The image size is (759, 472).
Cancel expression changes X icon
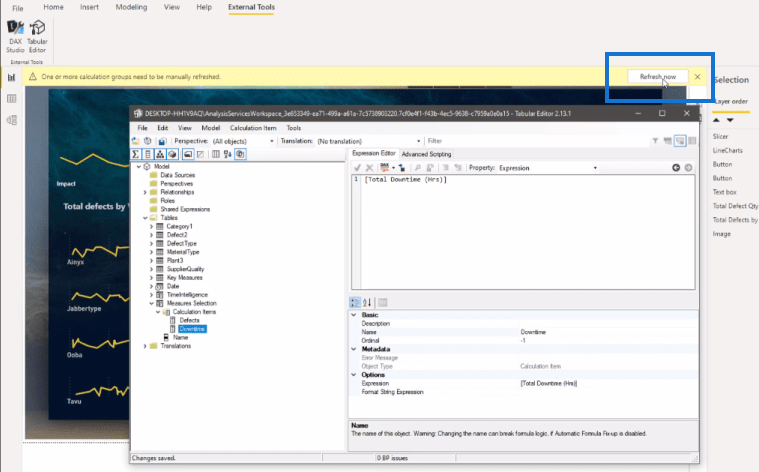[369, 167]
